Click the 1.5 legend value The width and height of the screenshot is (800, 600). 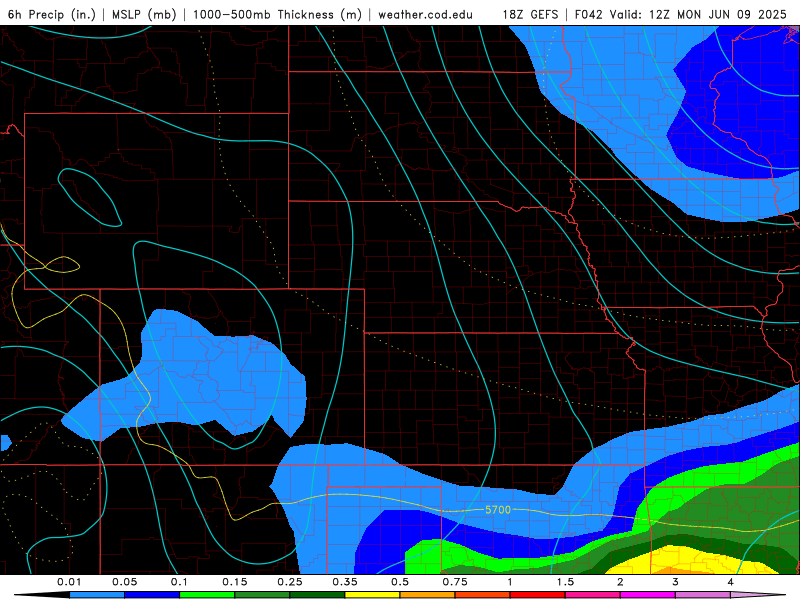click(x=565, y=582)
